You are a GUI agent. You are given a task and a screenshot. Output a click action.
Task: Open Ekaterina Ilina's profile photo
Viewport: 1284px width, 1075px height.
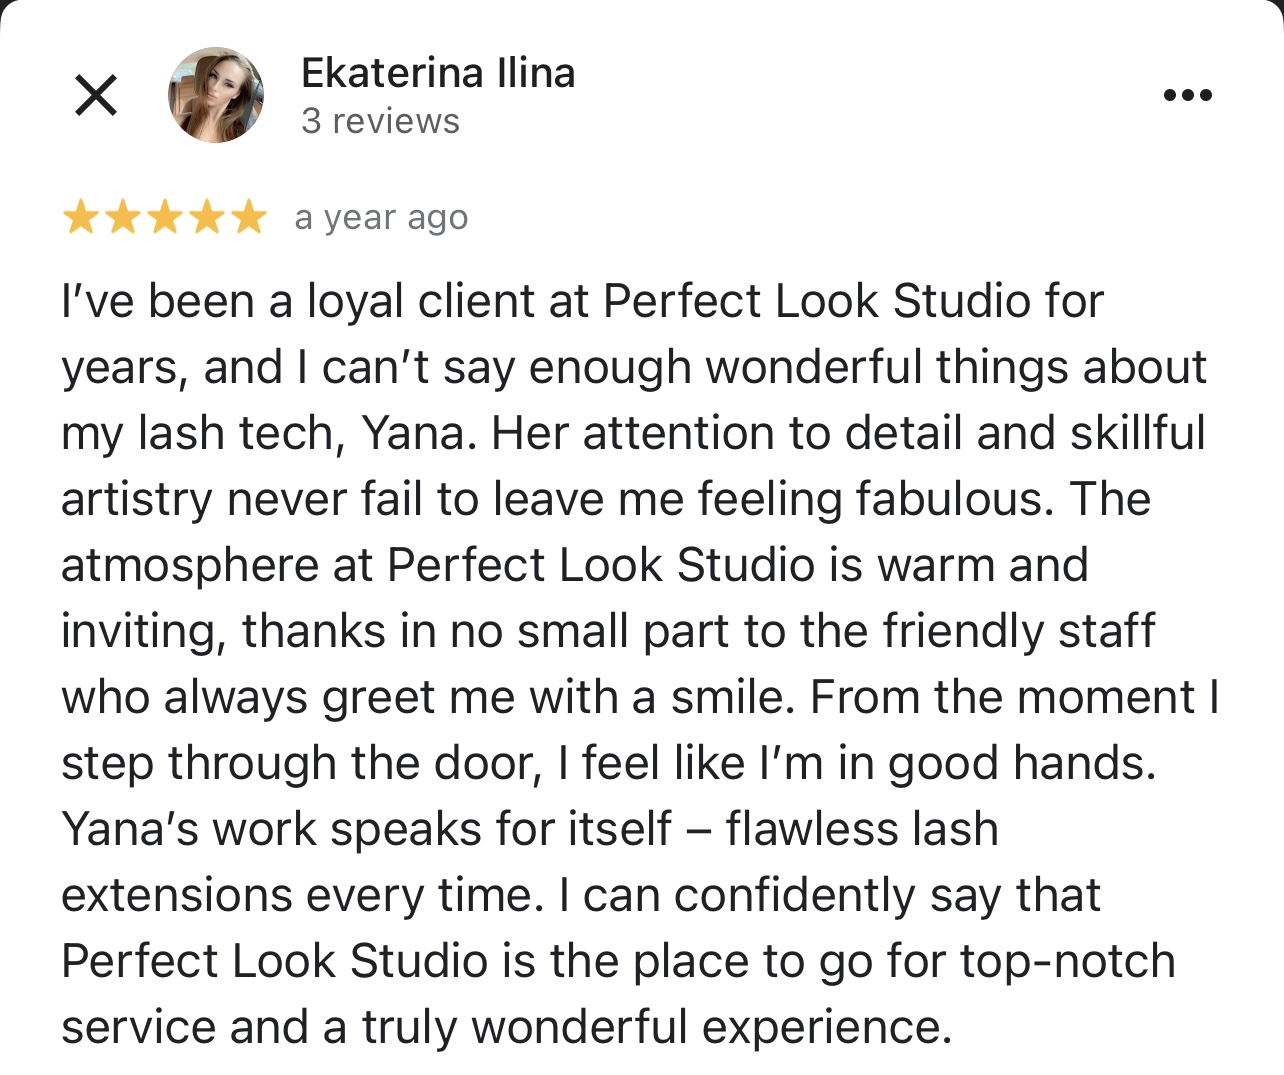pos(215,95)
